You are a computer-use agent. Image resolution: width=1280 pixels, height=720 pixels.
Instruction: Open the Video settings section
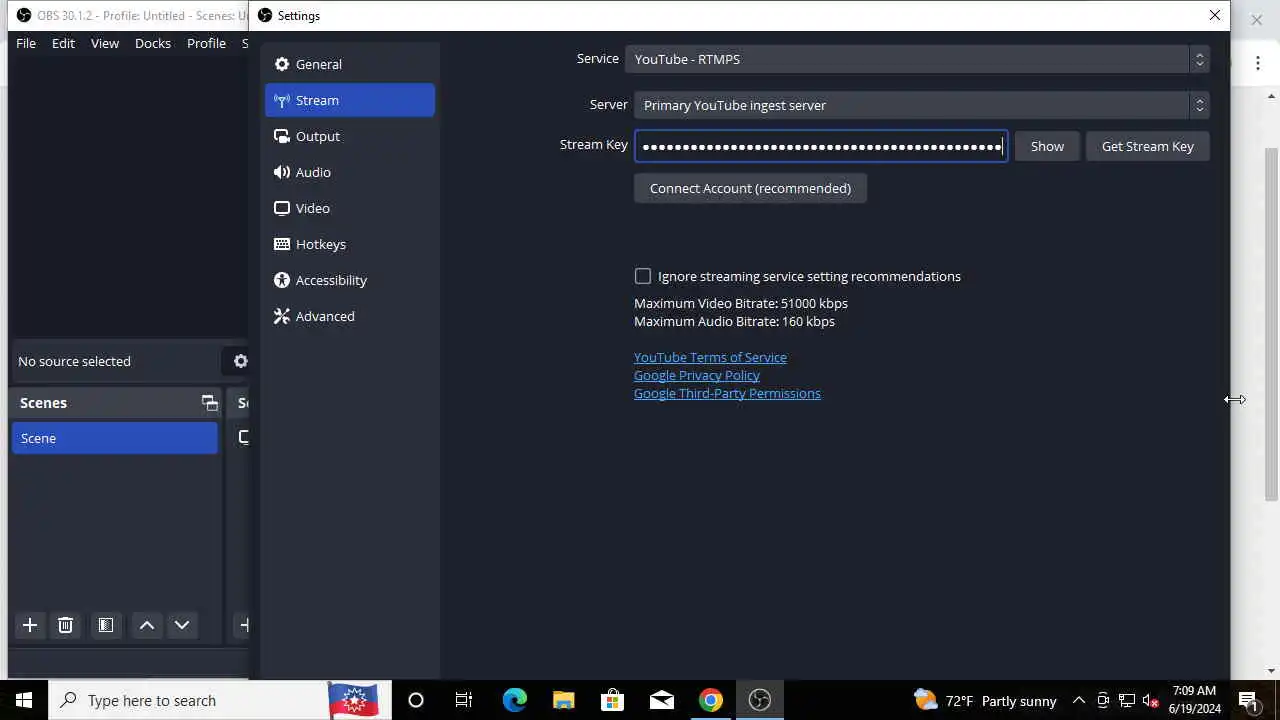(349, 208)
